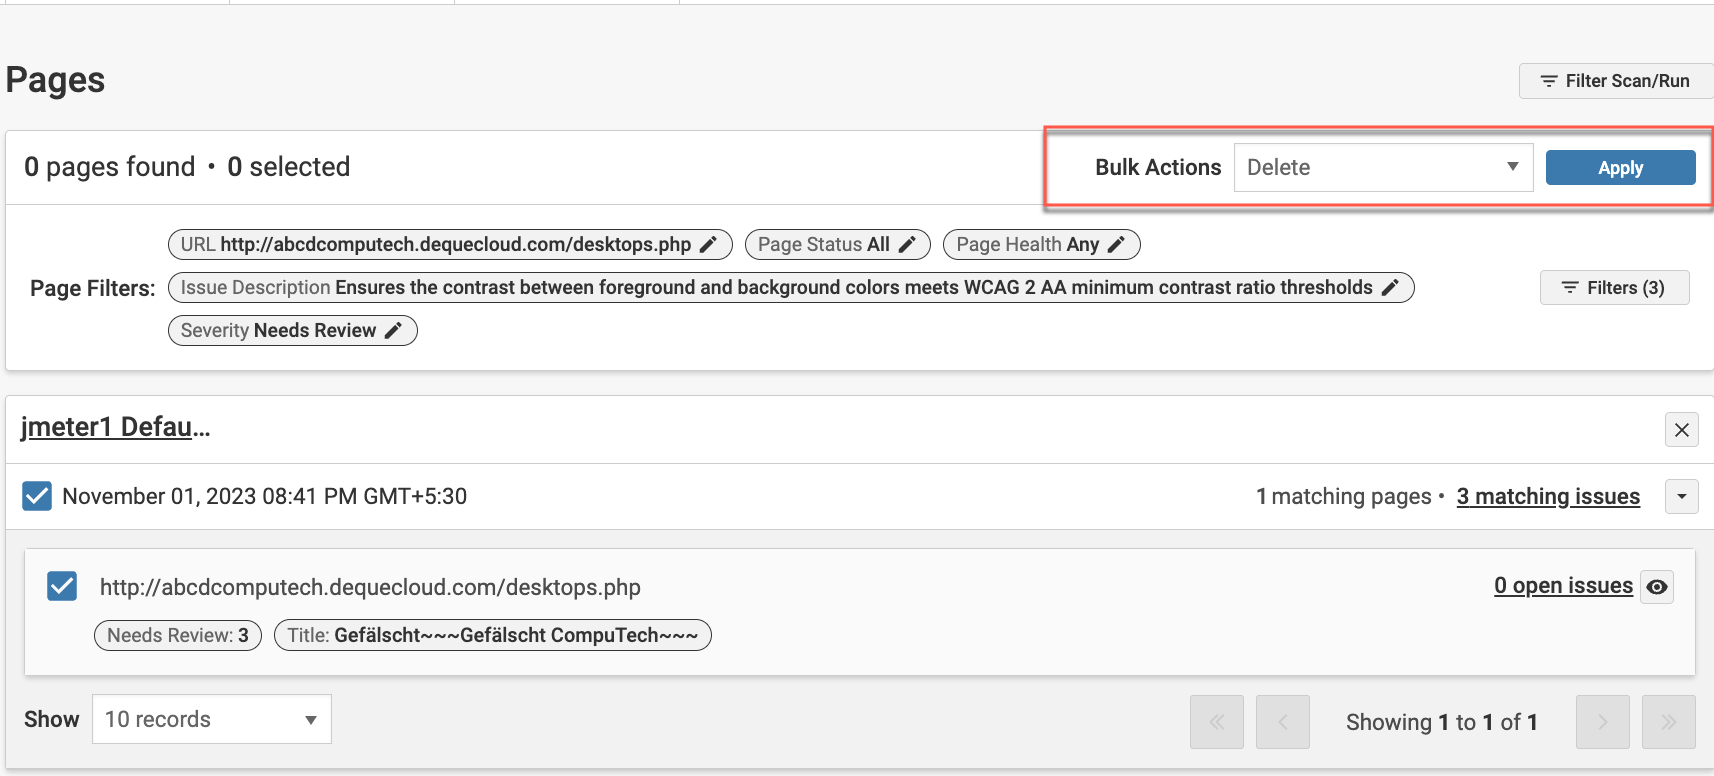The image size is (1714, 776).
Task: Open the records per page dropdown
Action: tap(212, 720)
